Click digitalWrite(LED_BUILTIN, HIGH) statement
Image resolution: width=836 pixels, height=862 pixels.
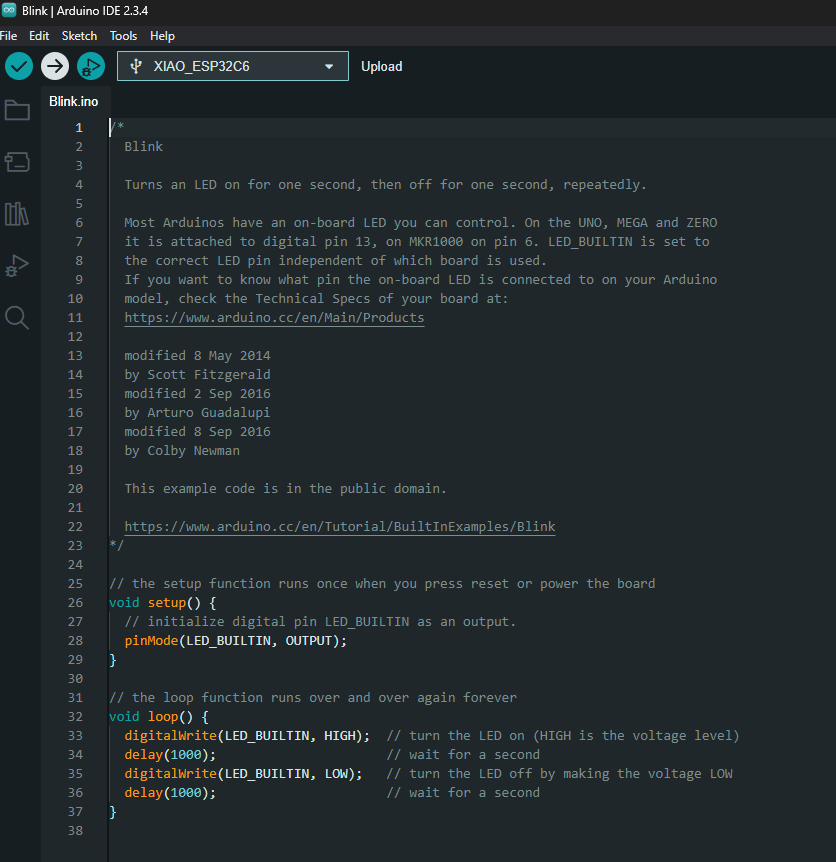[x=247, y=736]
